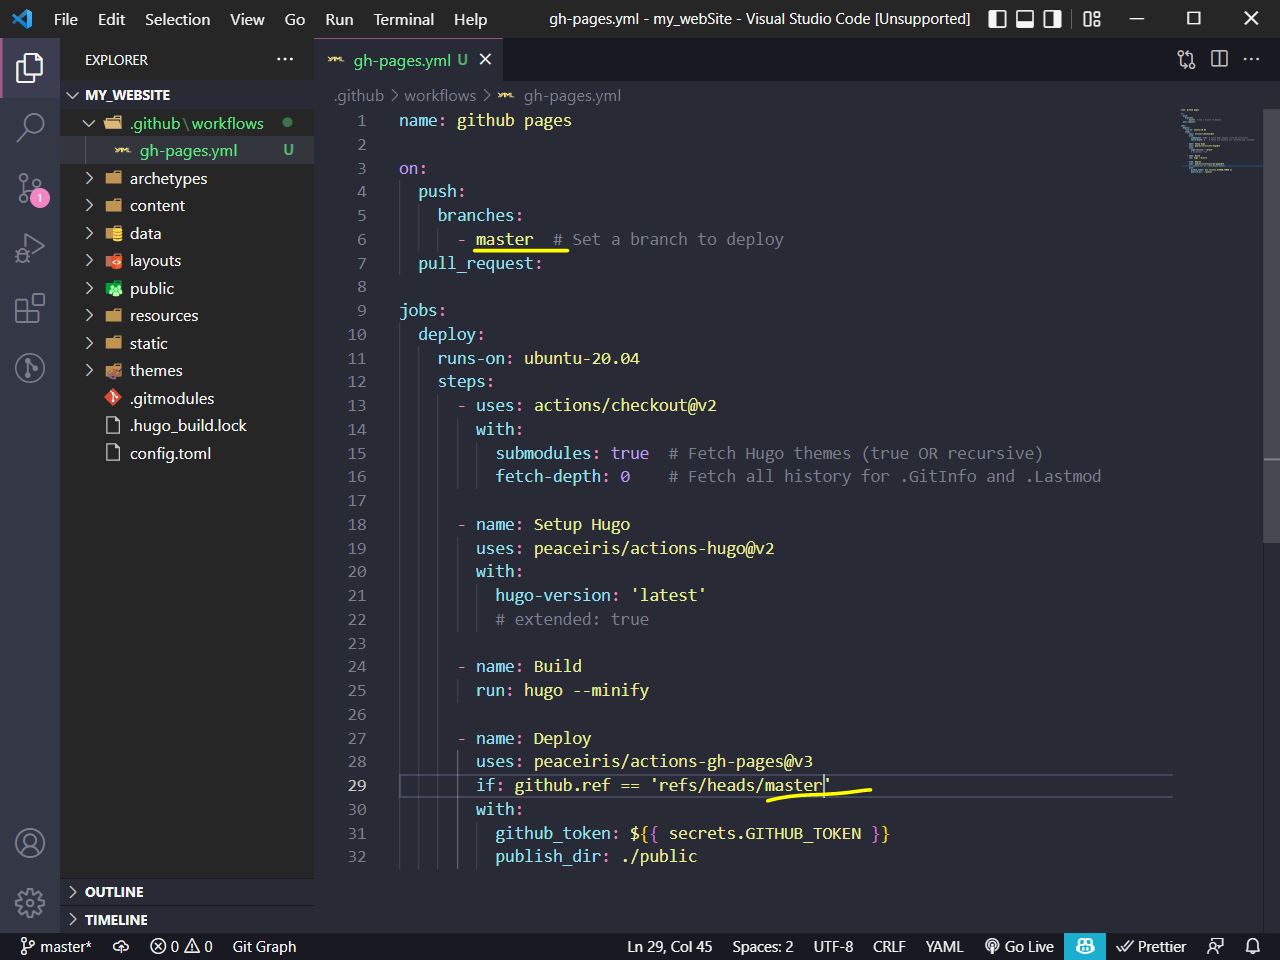Open the Terminal menu
Screen dimensions: 1280x960
coord(404,19)
